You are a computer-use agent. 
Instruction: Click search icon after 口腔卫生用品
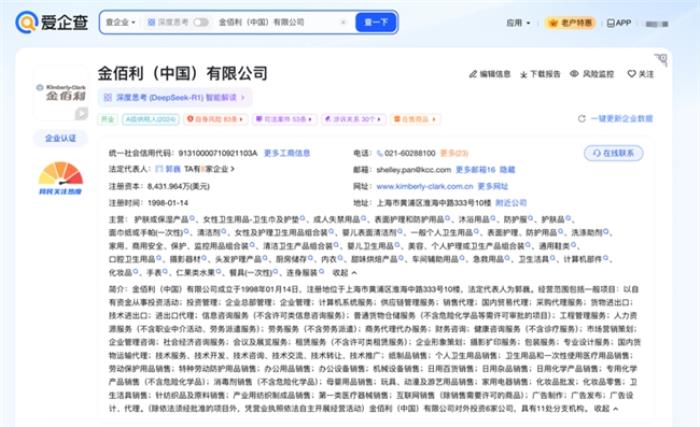(x=158, y=258)
